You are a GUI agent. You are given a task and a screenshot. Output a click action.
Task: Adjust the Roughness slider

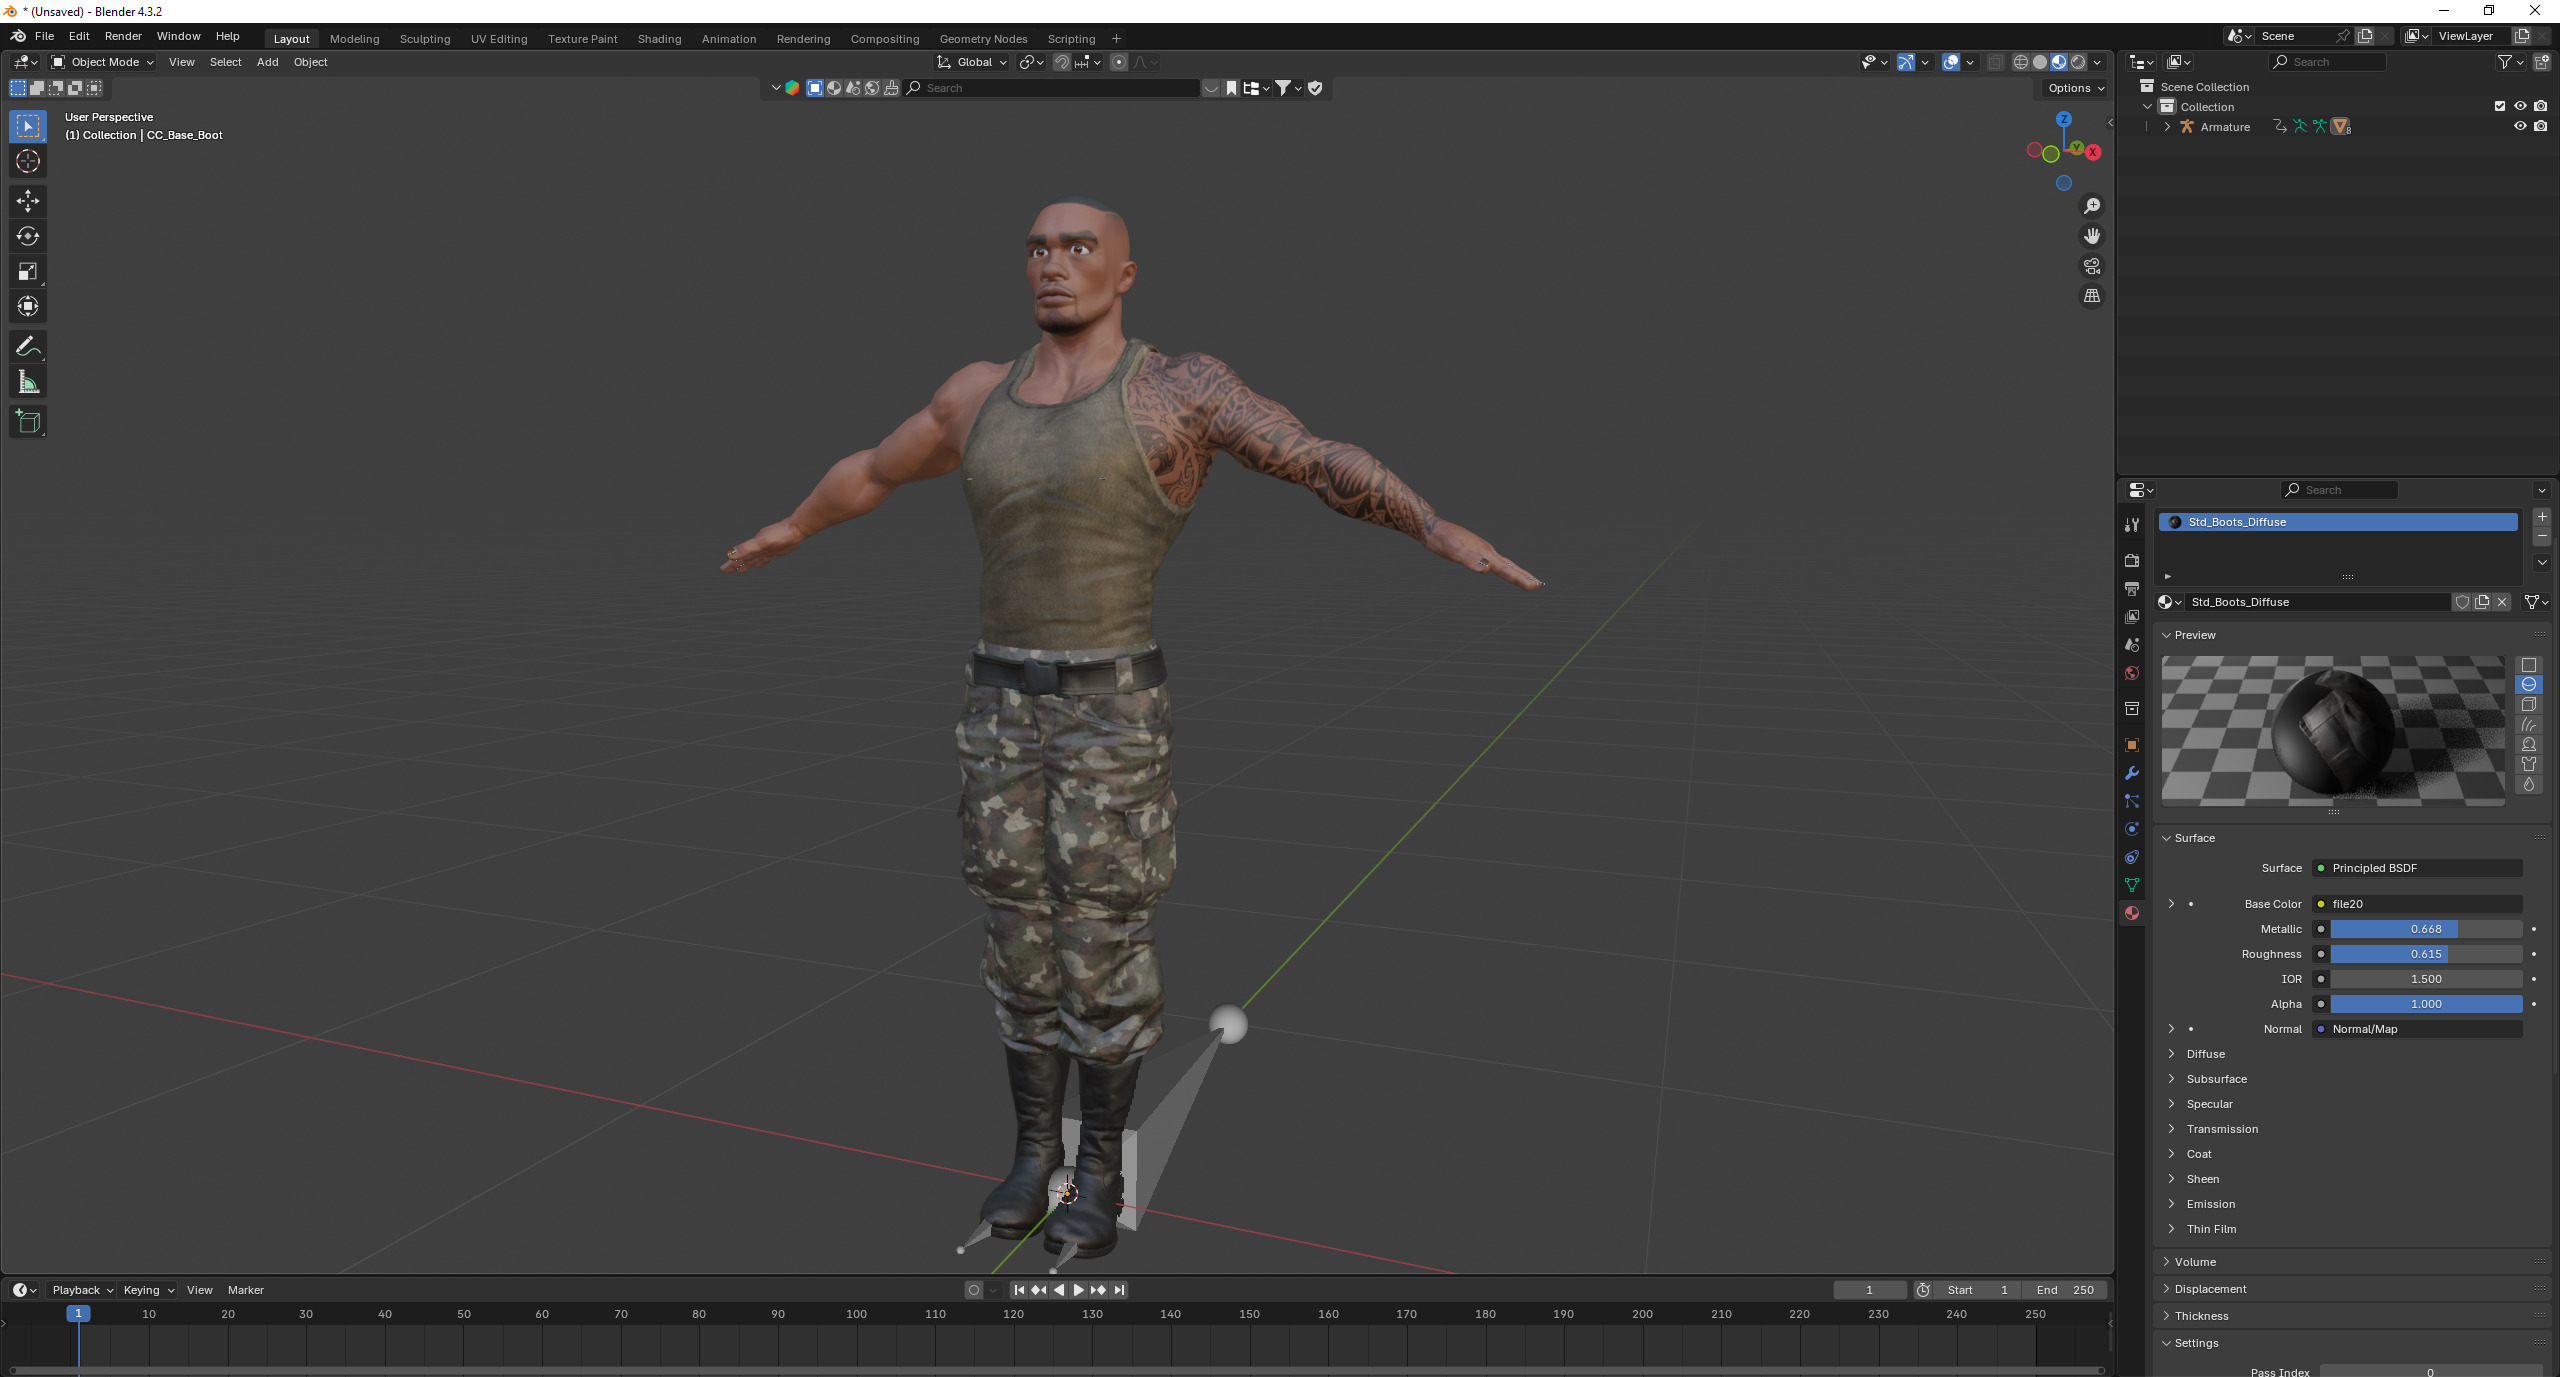tap(2425, 954)
